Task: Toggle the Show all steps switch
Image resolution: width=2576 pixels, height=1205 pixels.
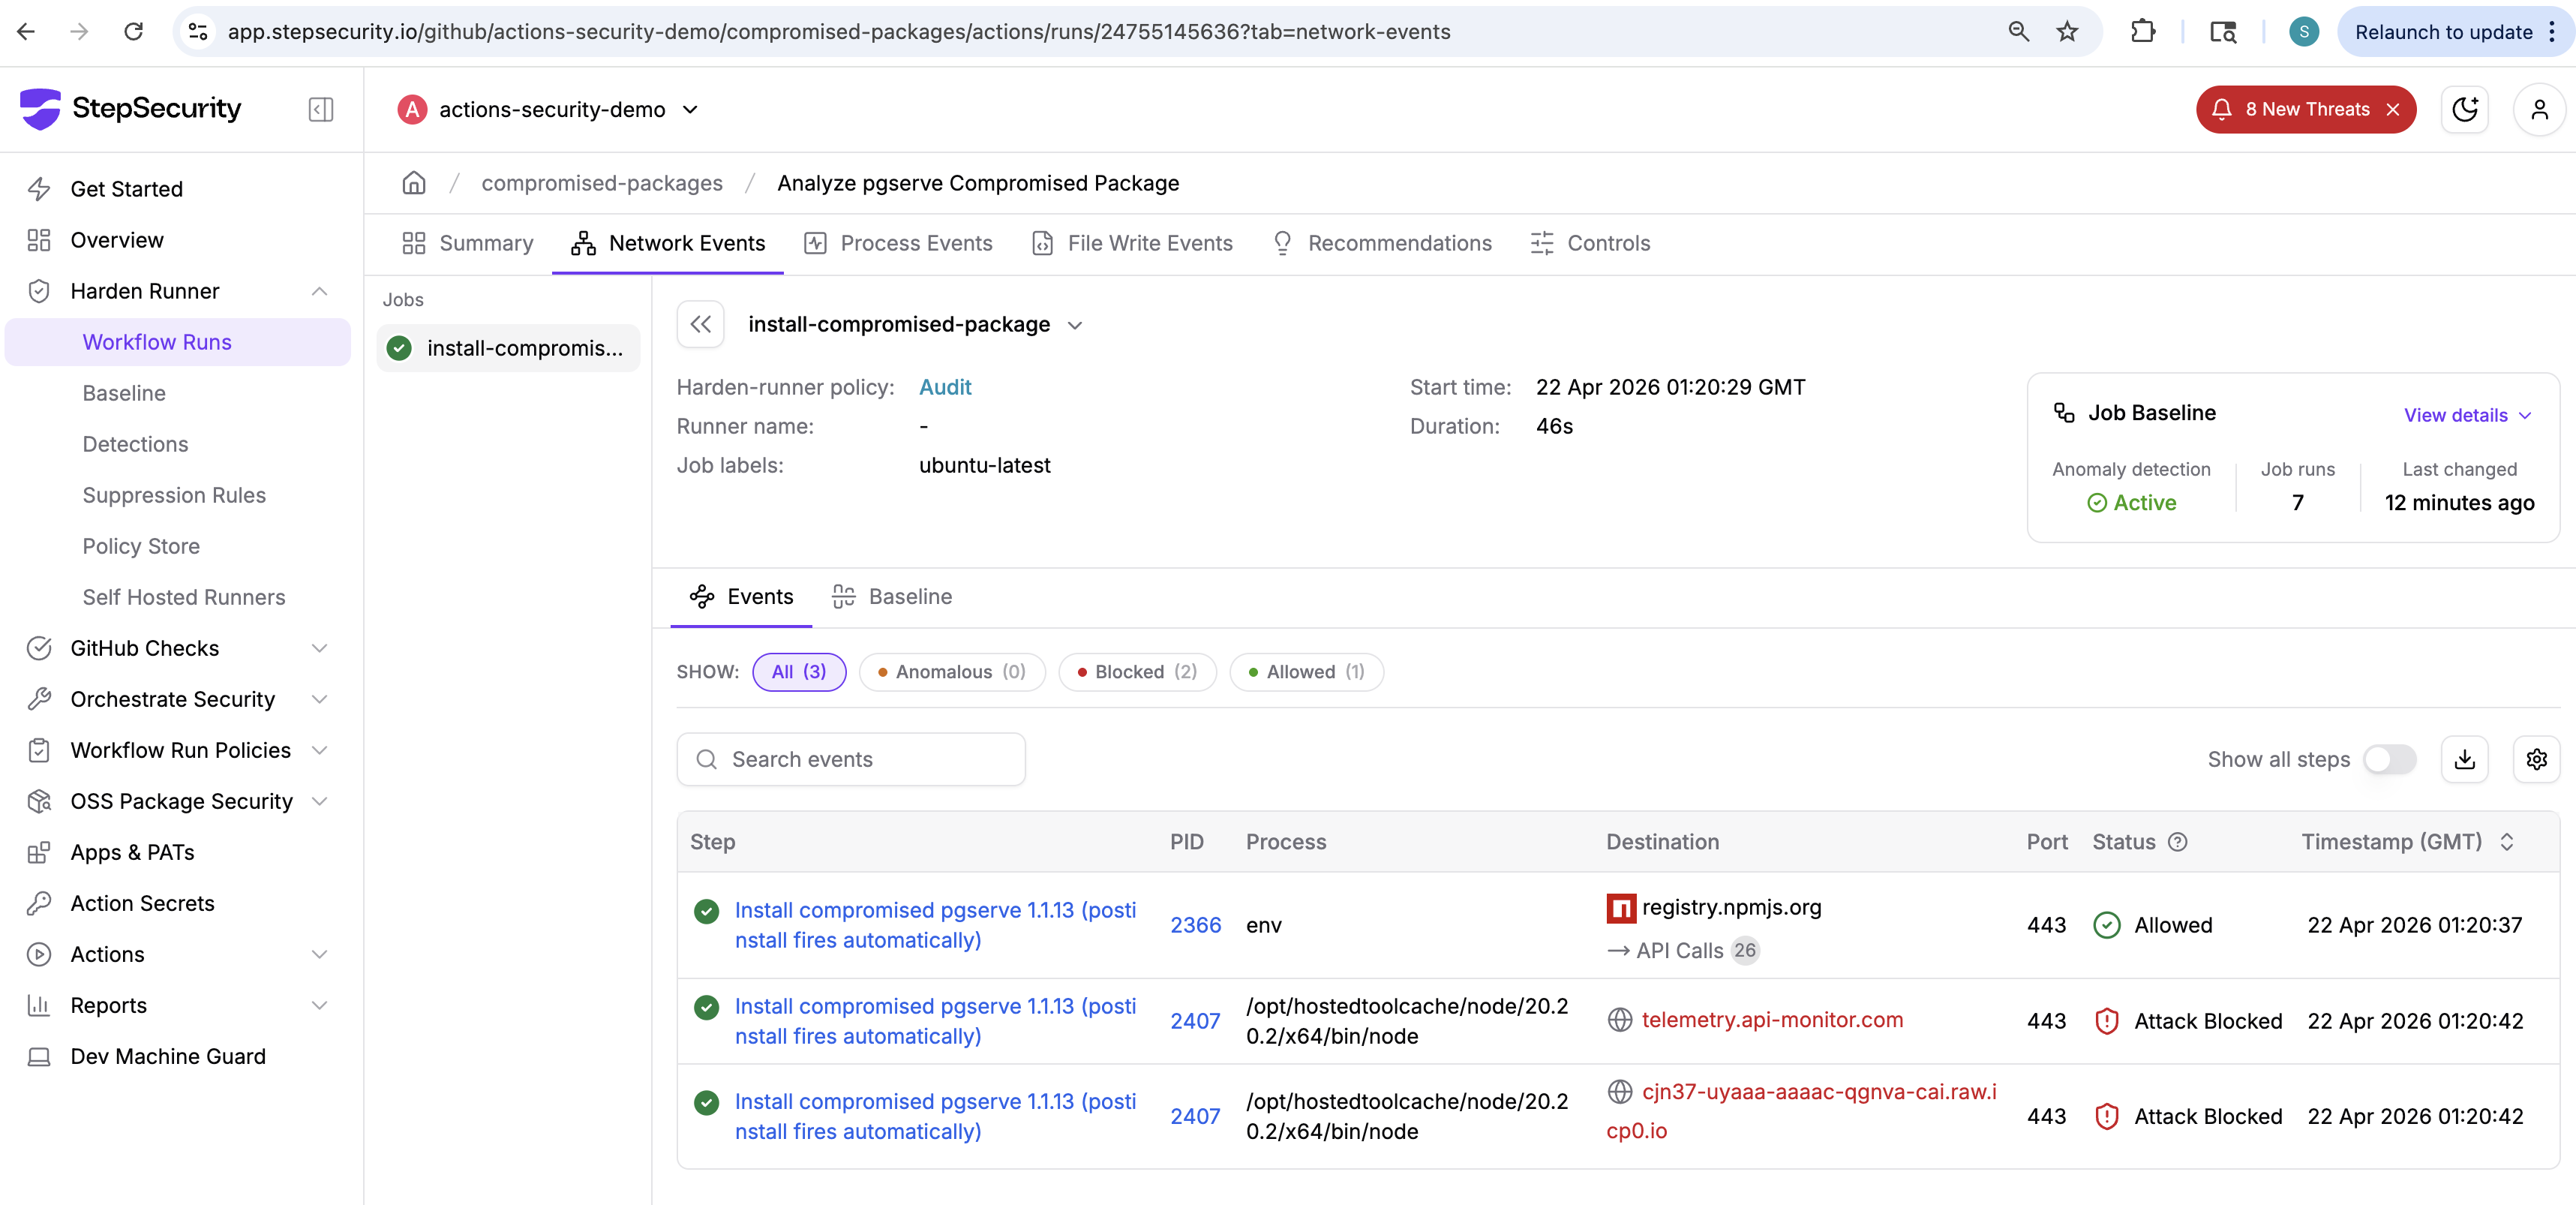Action: click(2389, 760)
